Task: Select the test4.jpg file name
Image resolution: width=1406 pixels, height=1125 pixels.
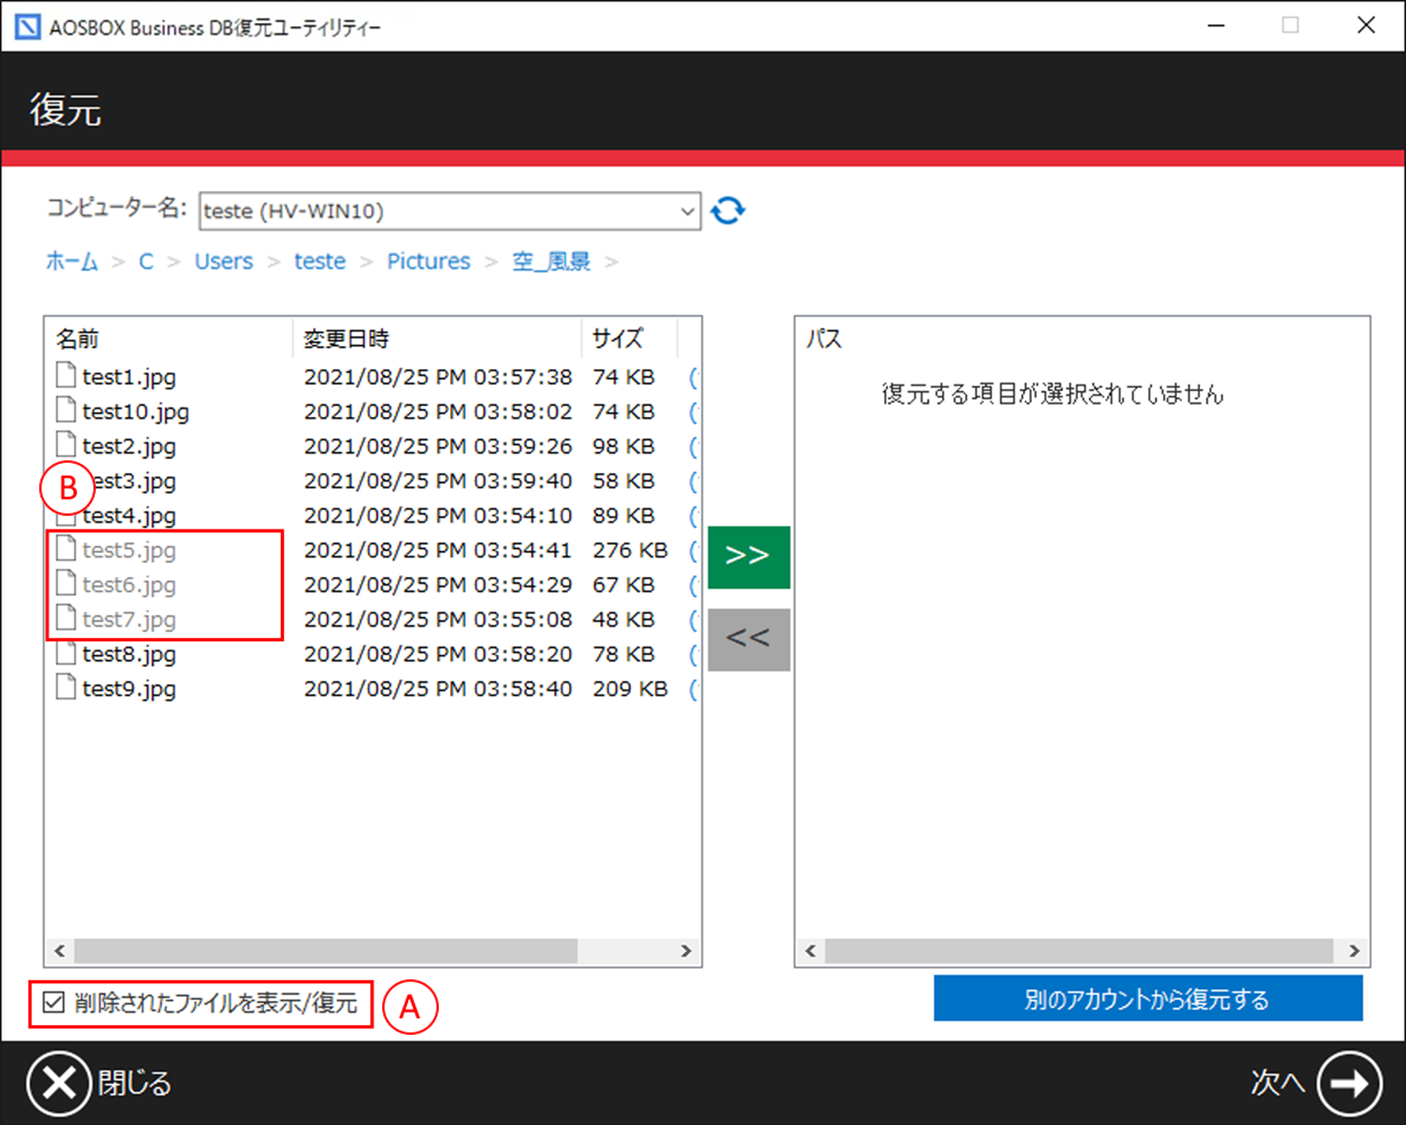Action: click(x=129, y=515)
